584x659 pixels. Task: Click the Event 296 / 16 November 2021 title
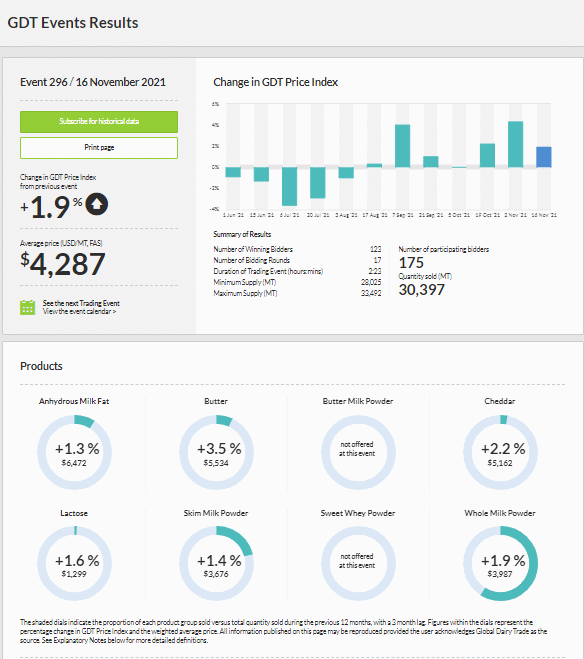click(93, 82)
